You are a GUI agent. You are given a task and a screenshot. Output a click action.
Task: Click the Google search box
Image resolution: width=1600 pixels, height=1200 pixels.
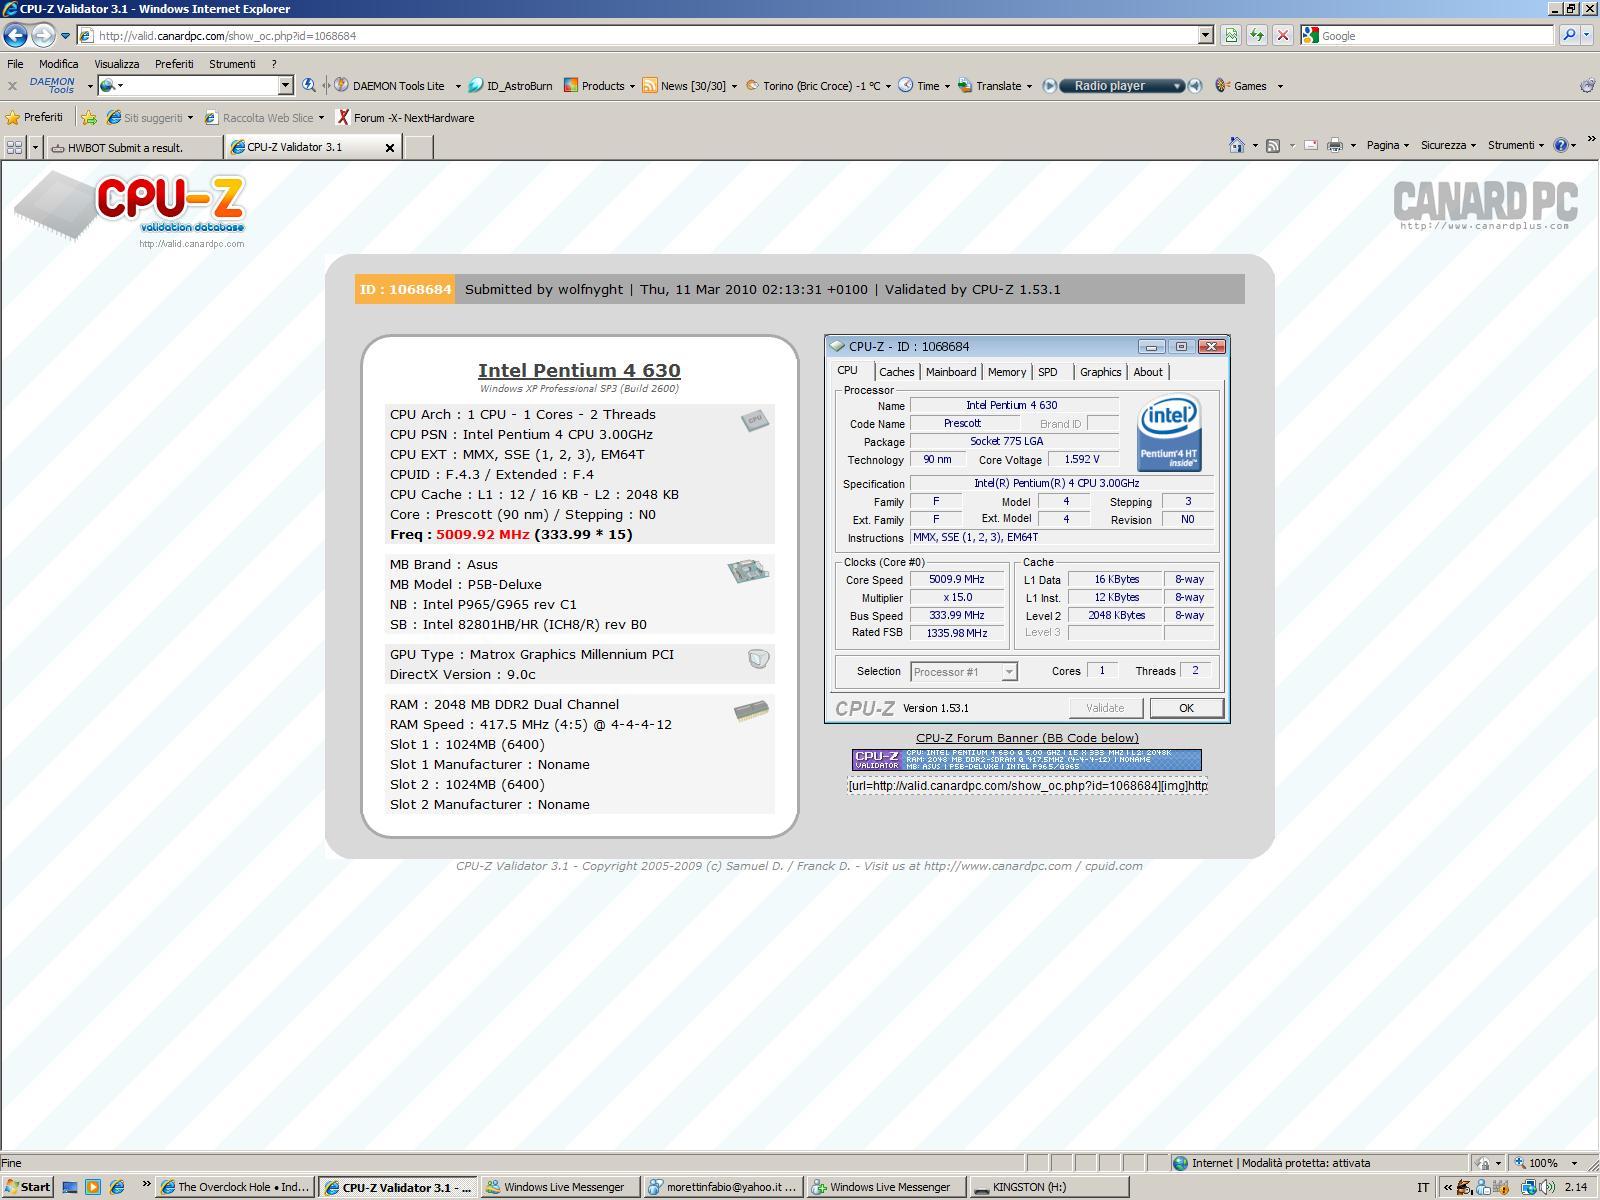[x=1435, y=36]
